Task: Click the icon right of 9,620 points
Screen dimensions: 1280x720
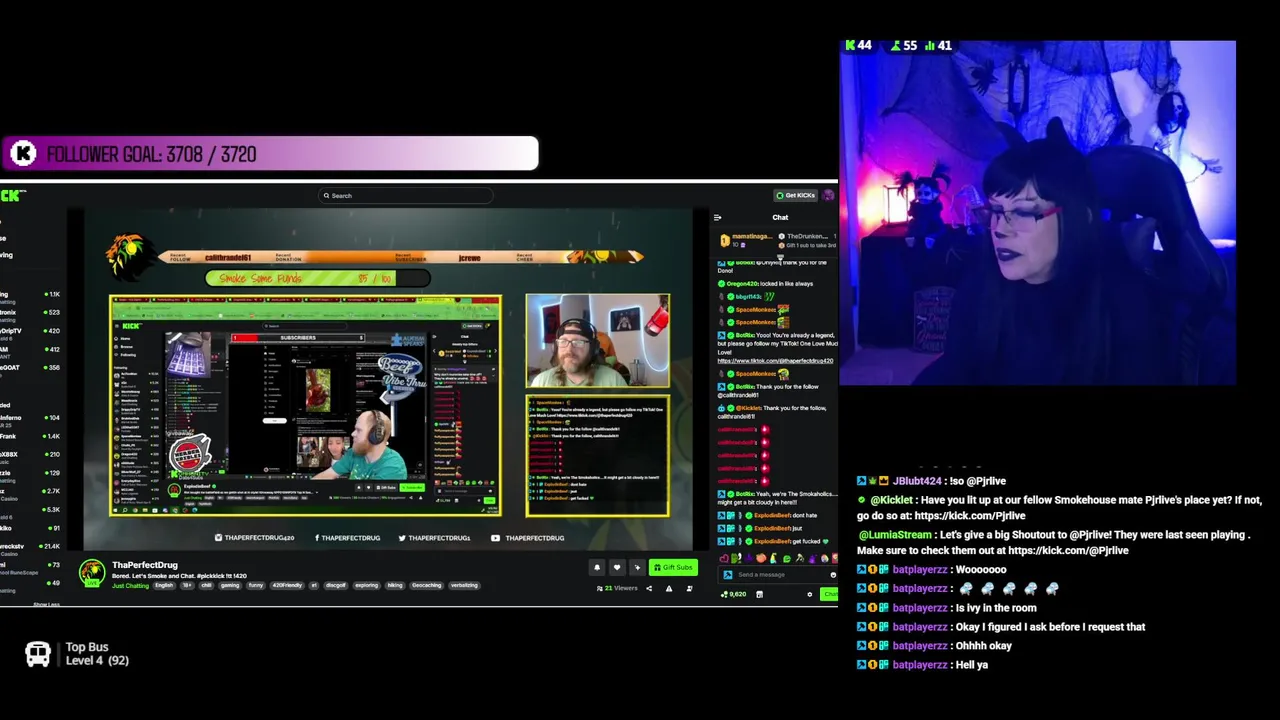Action: [759, 594]
